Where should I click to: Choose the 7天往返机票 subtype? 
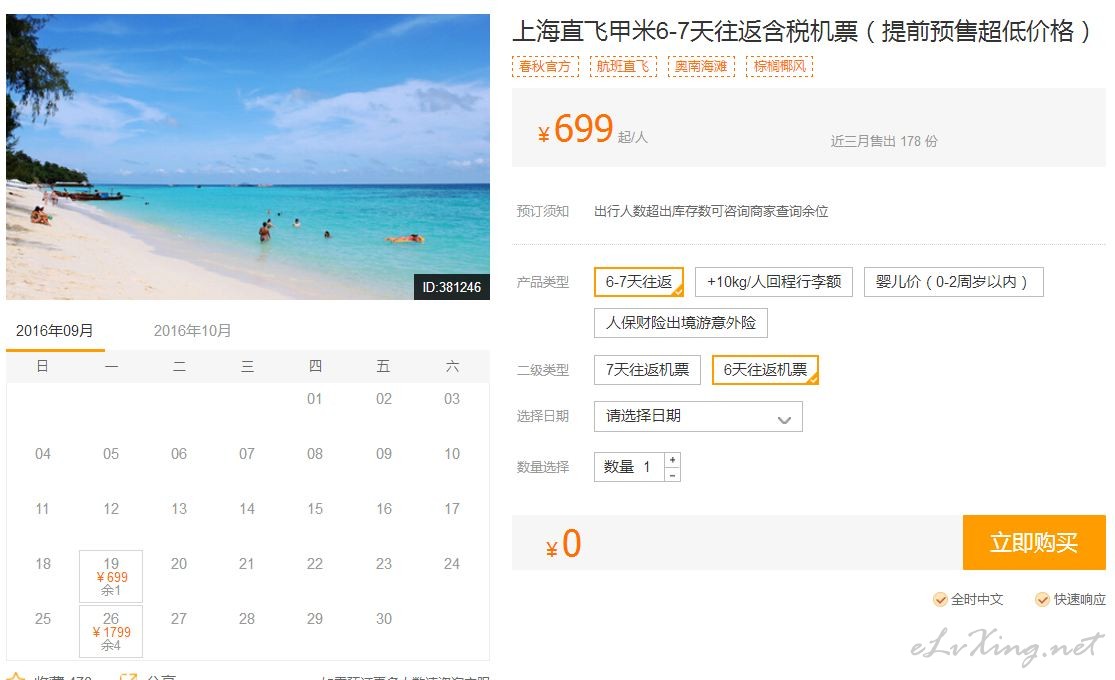[x=647, y=370]
